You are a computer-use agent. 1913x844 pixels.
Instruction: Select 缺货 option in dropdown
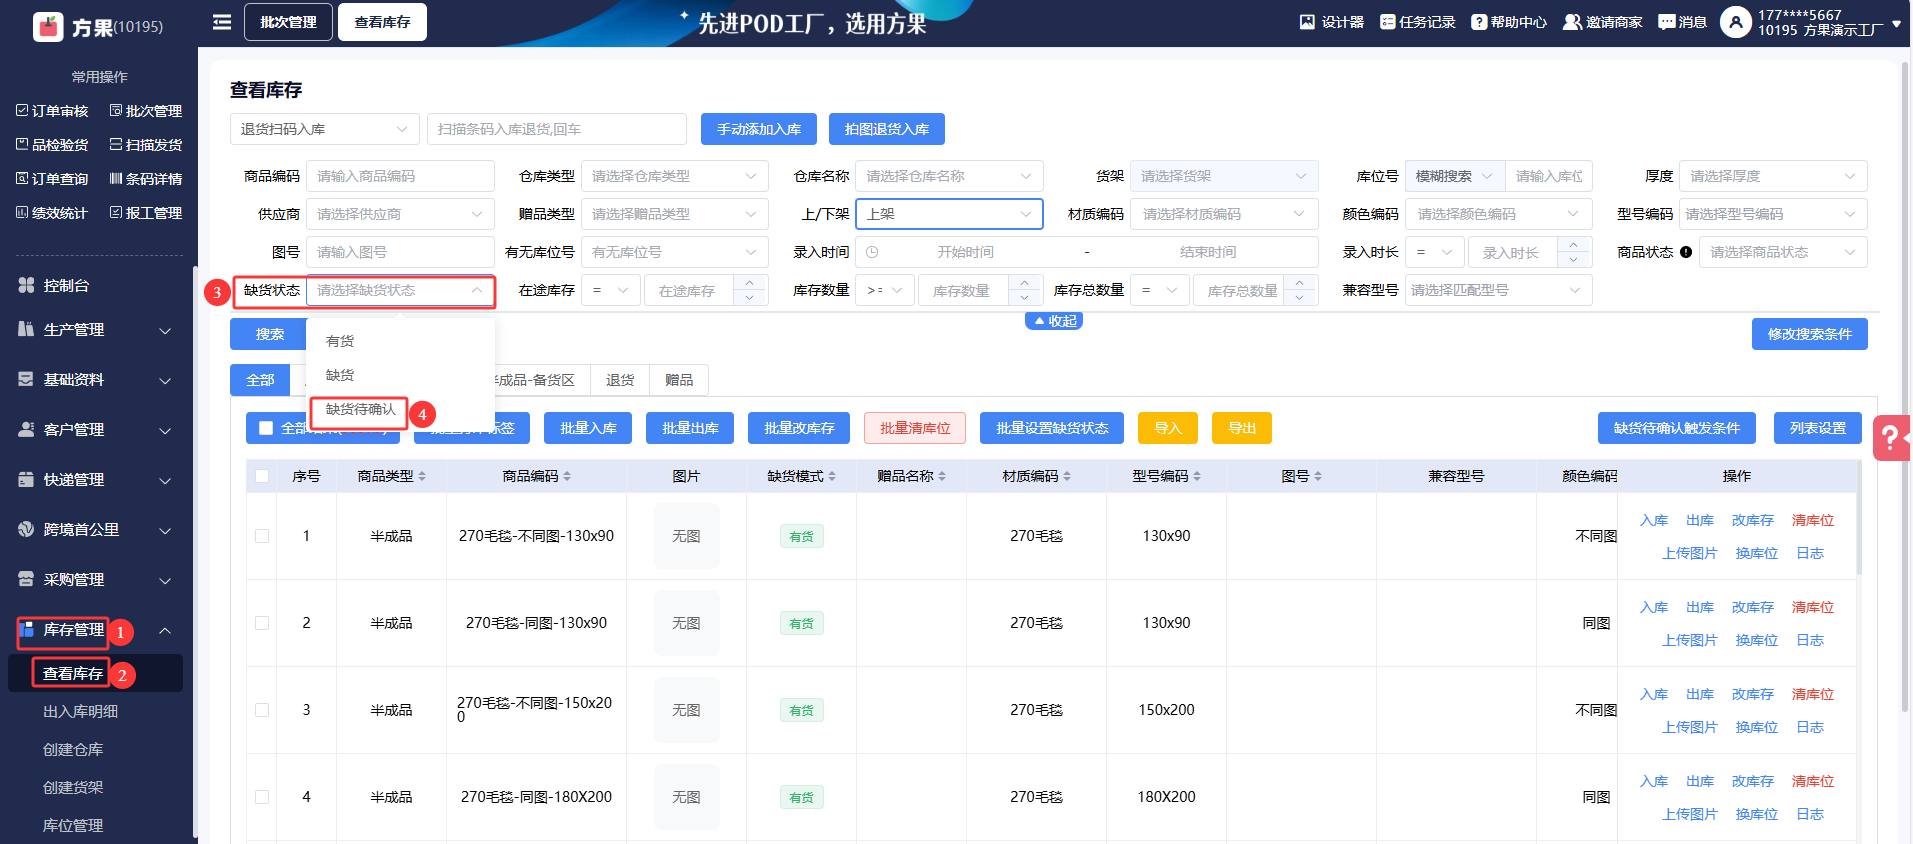tap(400, 375)
